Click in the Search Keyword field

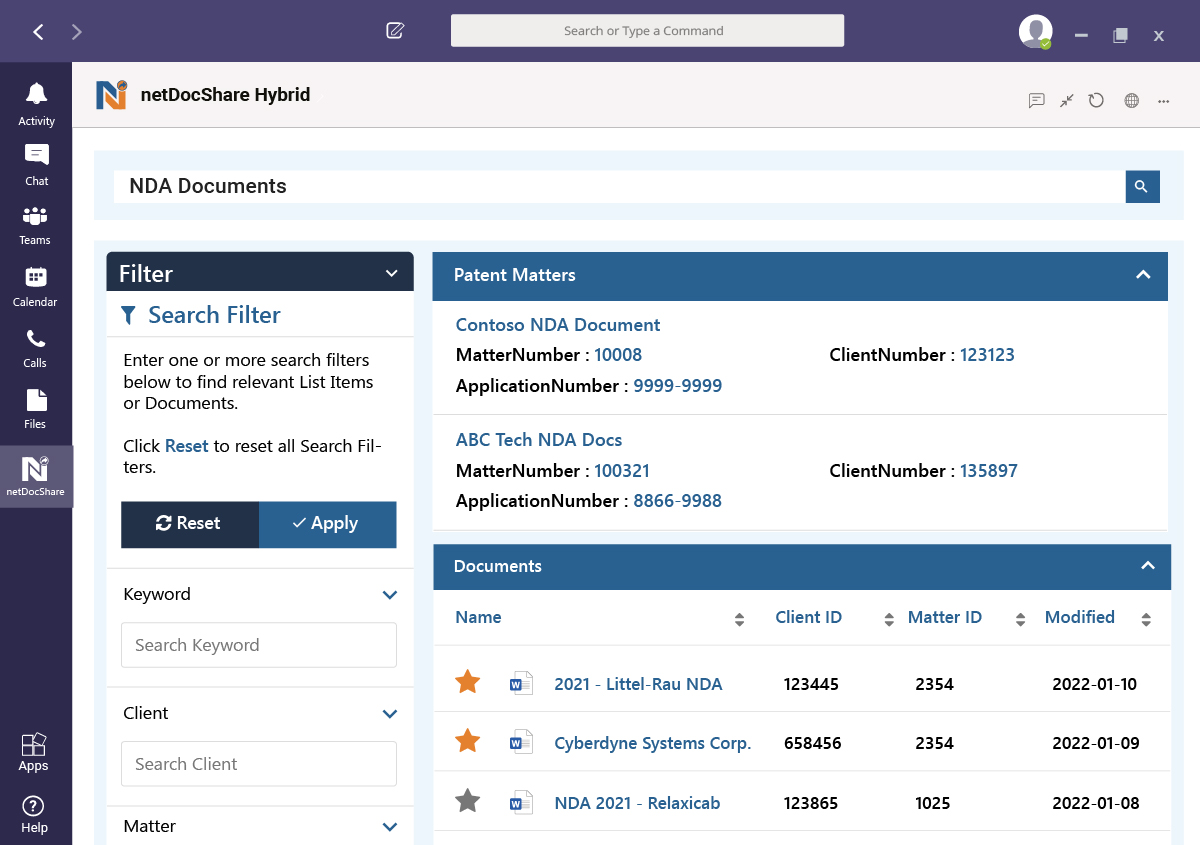click(259, 645)
